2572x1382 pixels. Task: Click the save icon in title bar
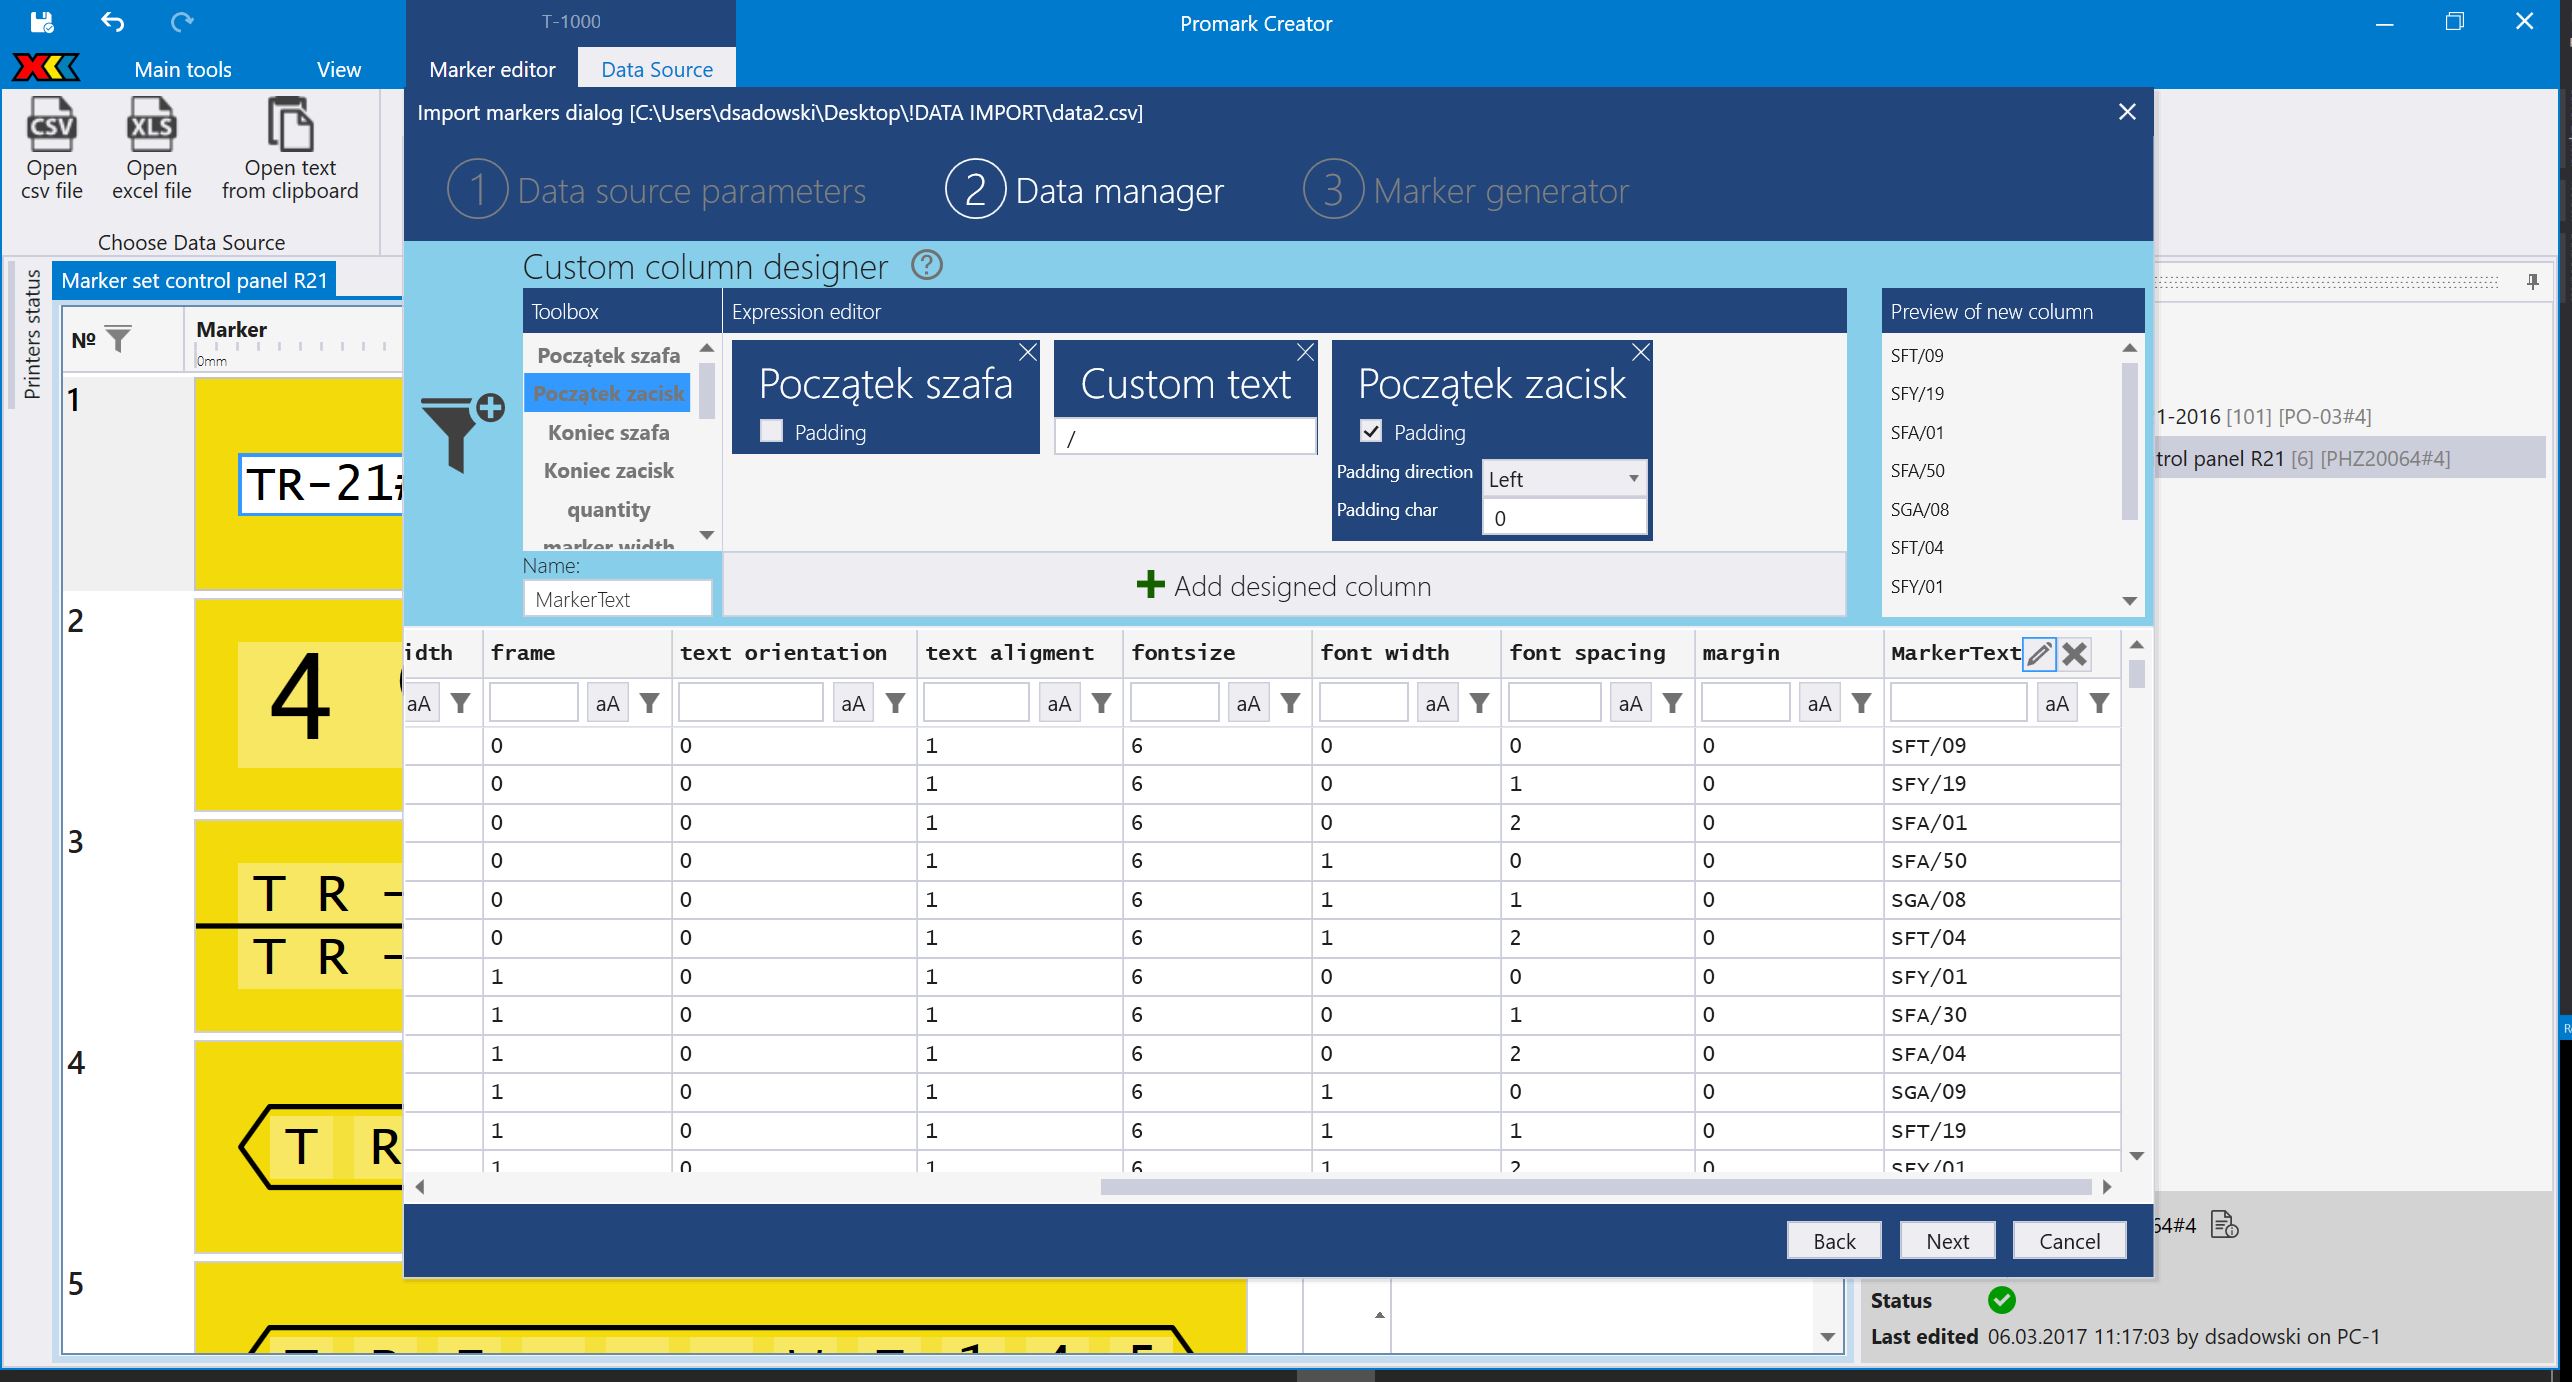[x=41, y=22]
